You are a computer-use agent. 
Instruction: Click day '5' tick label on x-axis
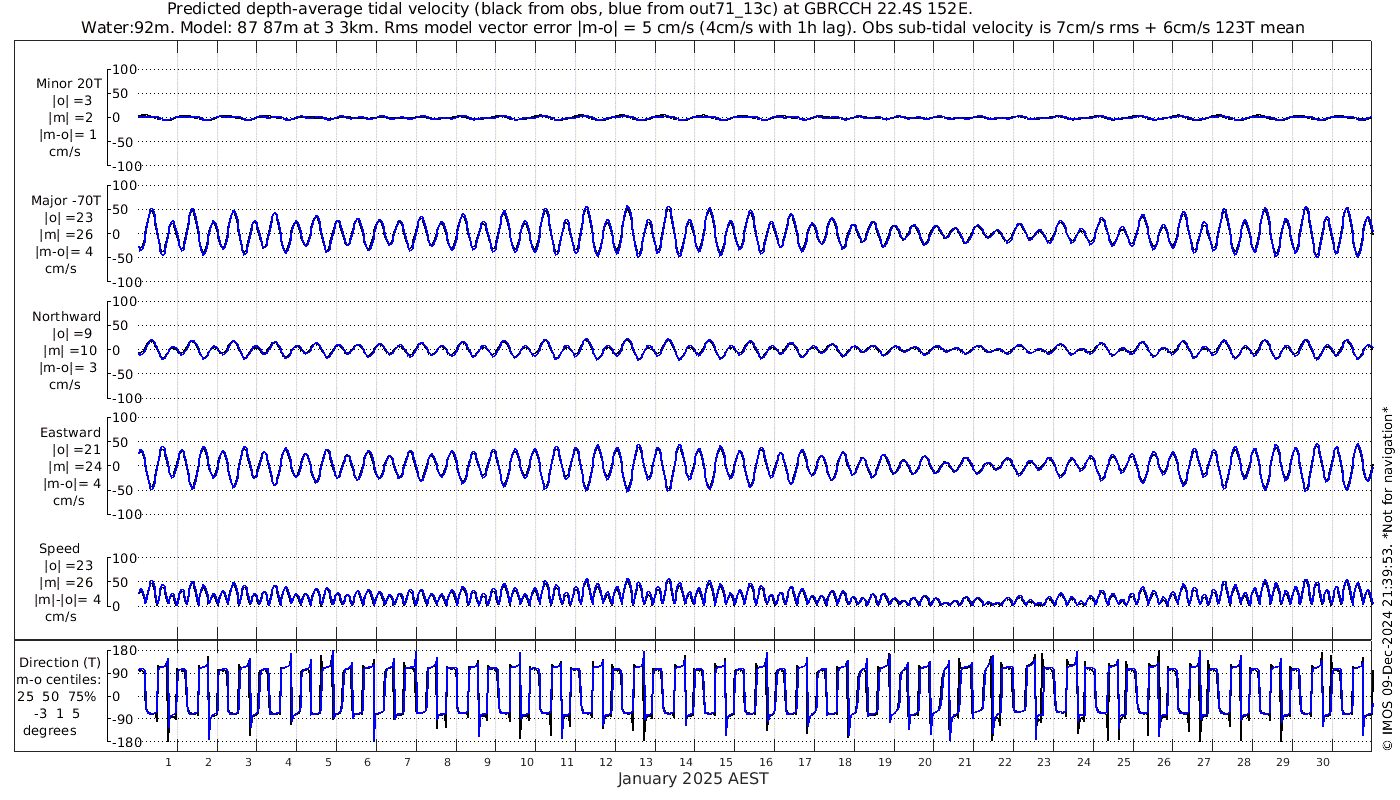tap(328, 762)
